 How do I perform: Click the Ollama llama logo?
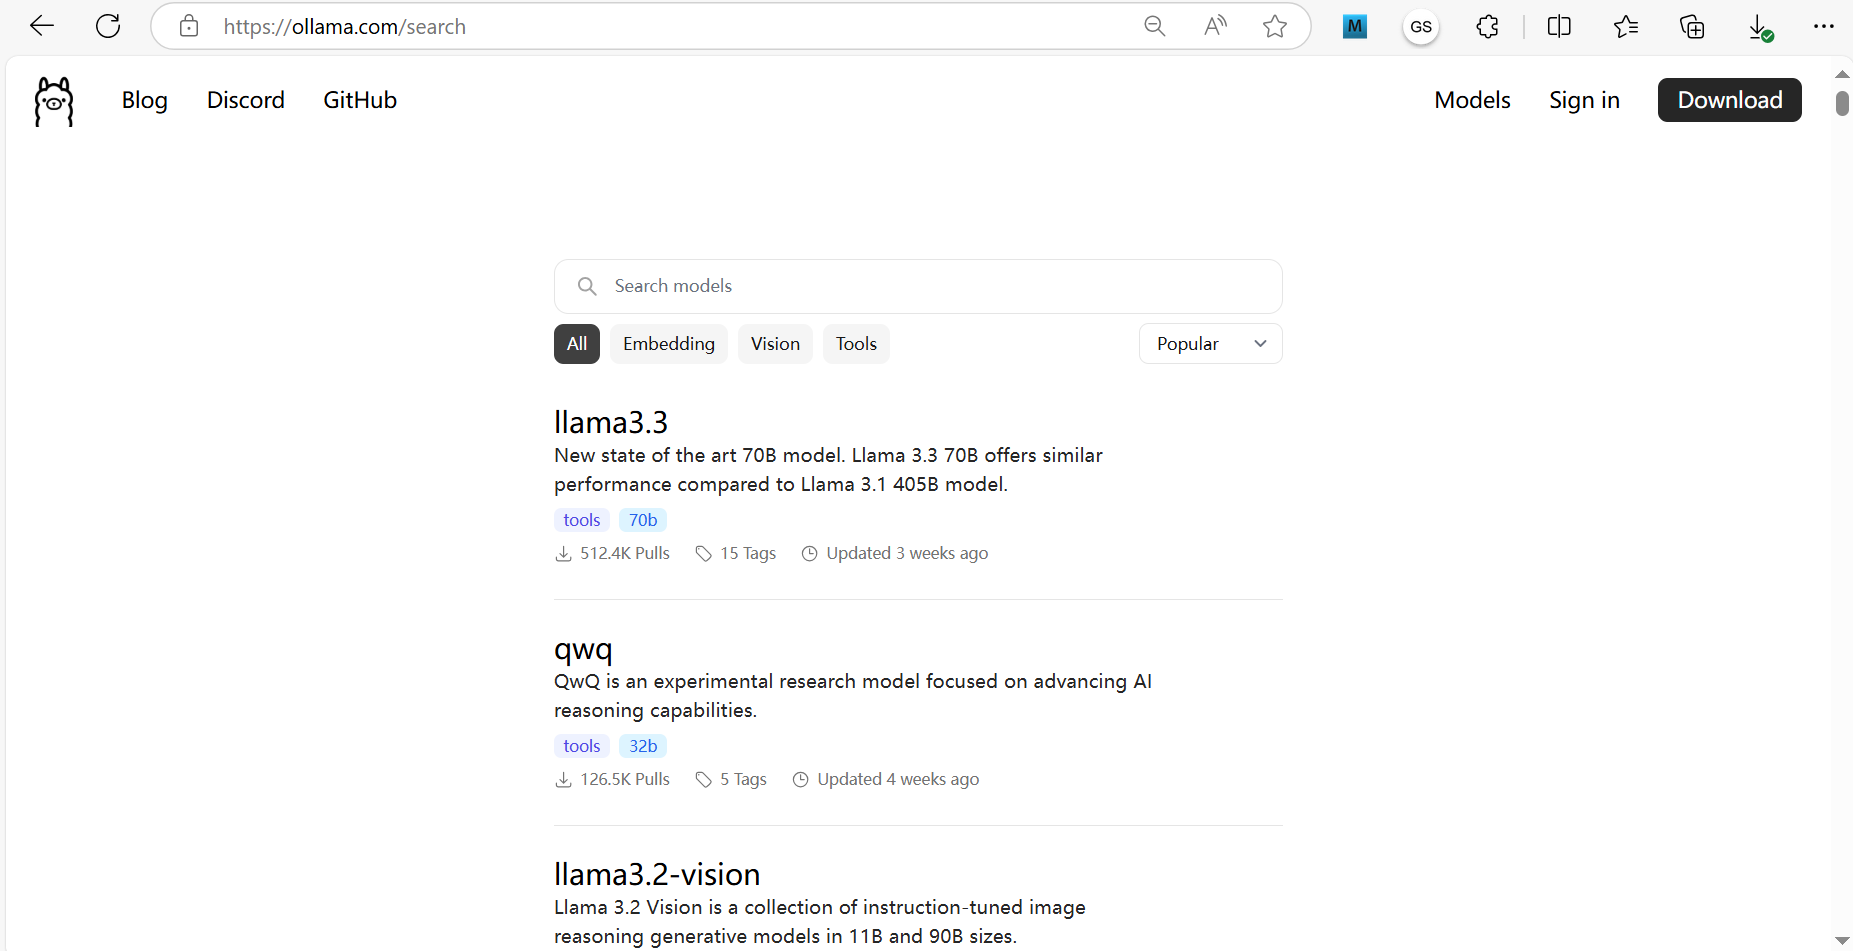pyautogui.click(x=54, y=101)
